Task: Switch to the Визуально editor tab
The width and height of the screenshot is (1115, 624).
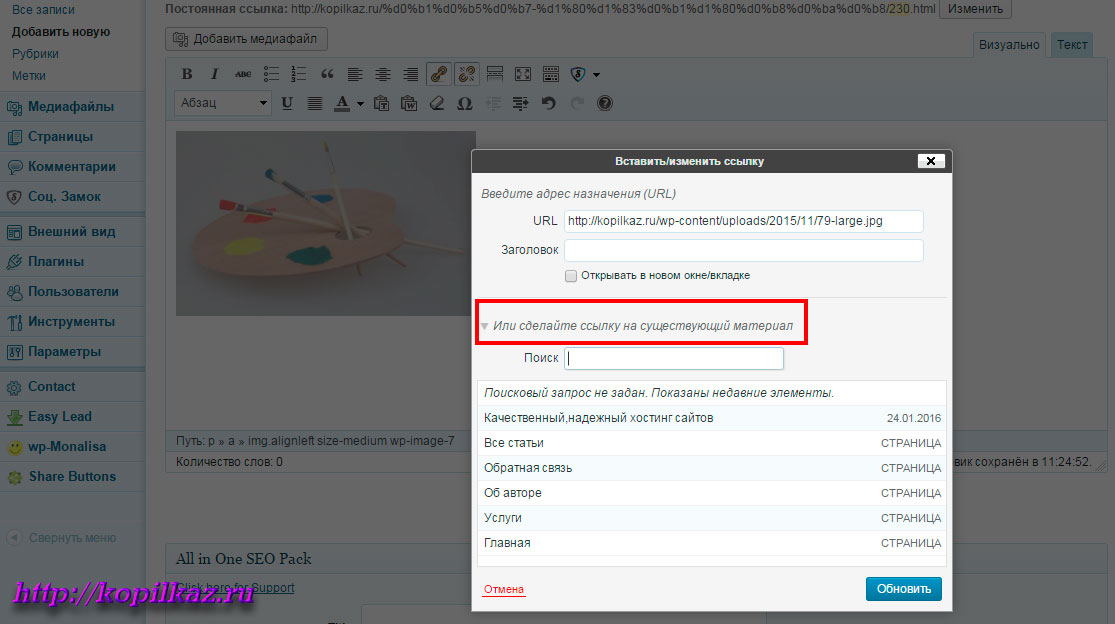Action: click(x=1009, y=45)
